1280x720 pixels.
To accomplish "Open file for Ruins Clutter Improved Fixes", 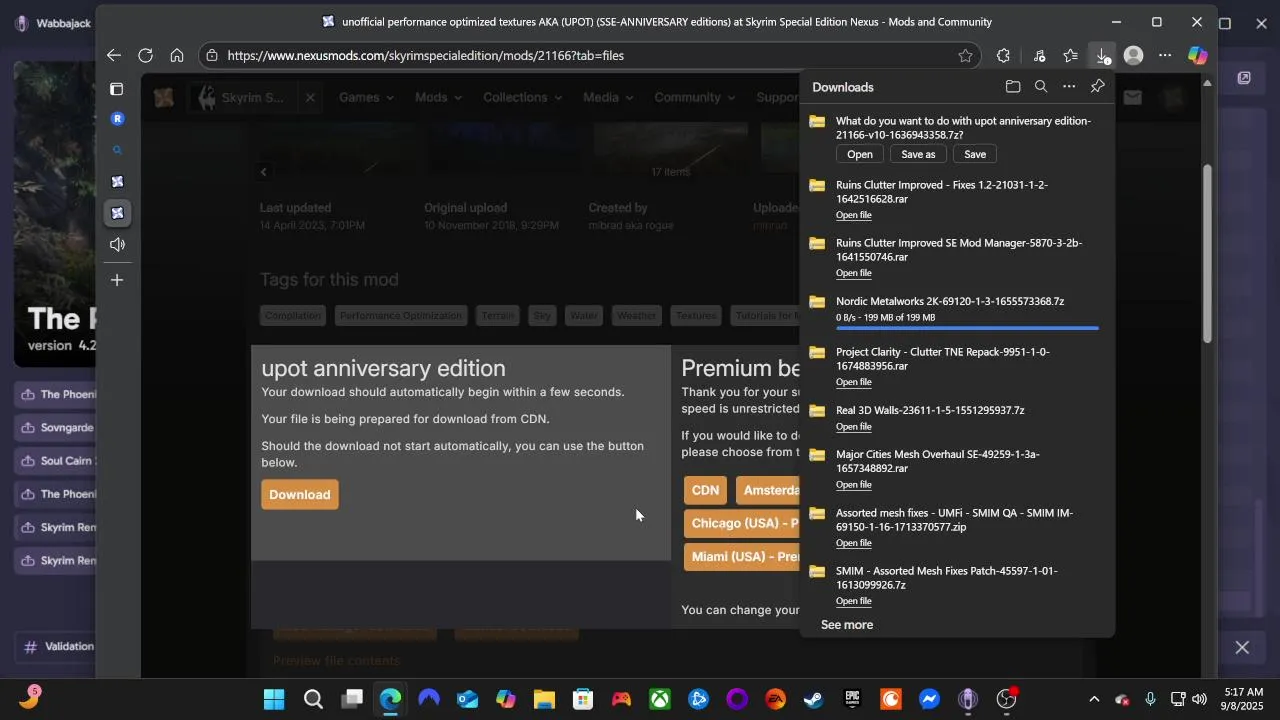I will tap(853, 215).
